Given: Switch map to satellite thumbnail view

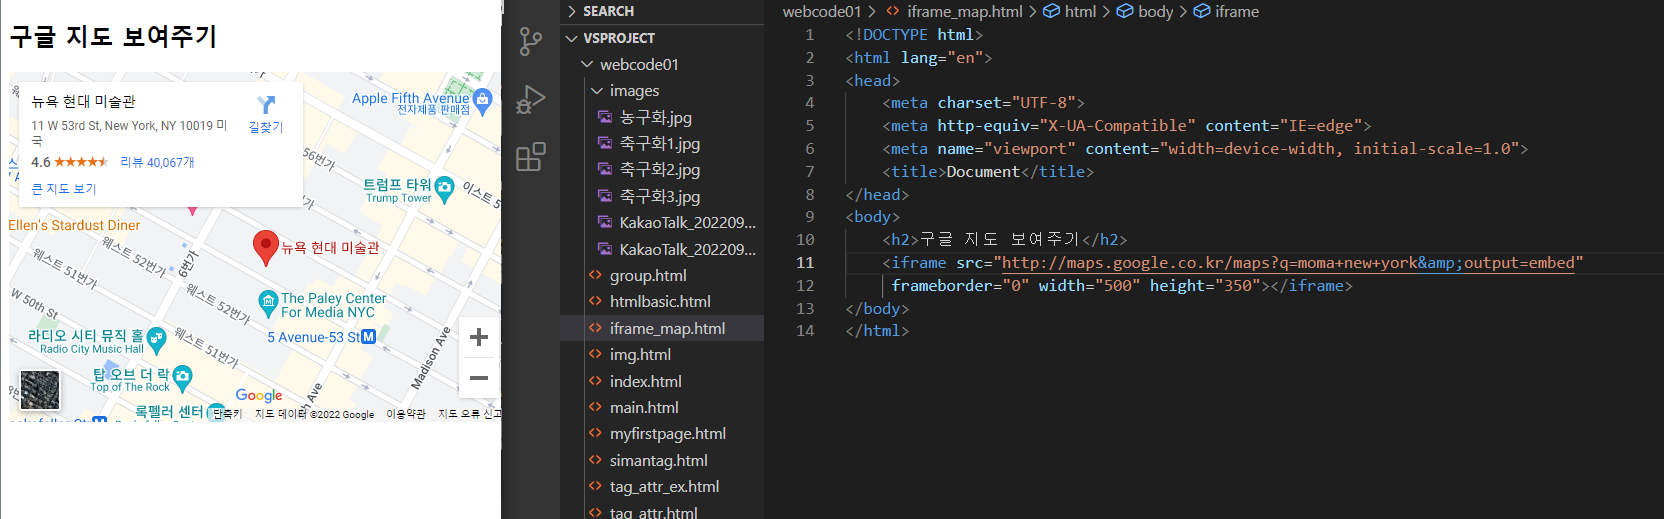Looking at the screenshot, I should [40, 390].
